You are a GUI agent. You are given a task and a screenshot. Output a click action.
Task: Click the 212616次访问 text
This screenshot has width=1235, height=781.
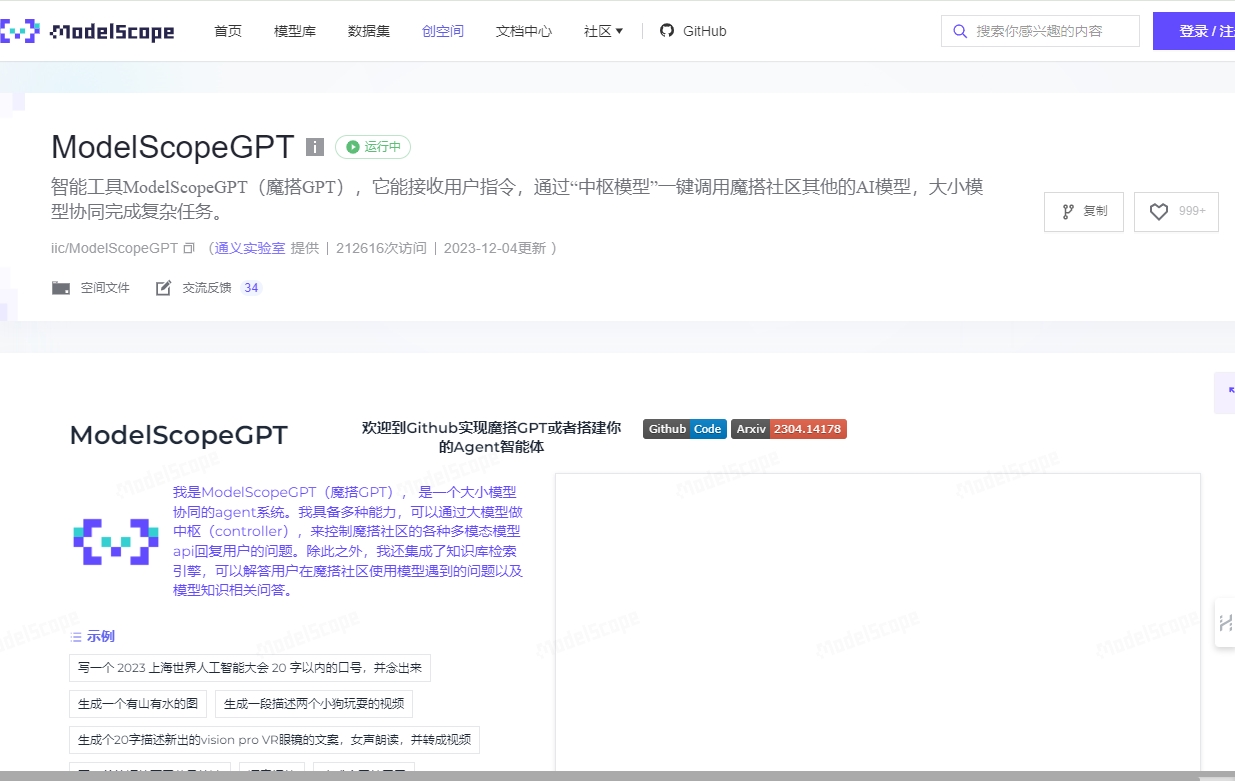[381, 248]
